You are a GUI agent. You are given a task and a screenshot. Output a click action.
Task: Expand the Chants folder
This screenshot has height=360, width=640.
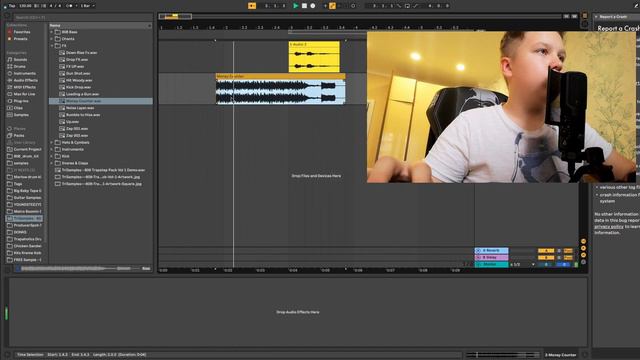coord(52,39)
